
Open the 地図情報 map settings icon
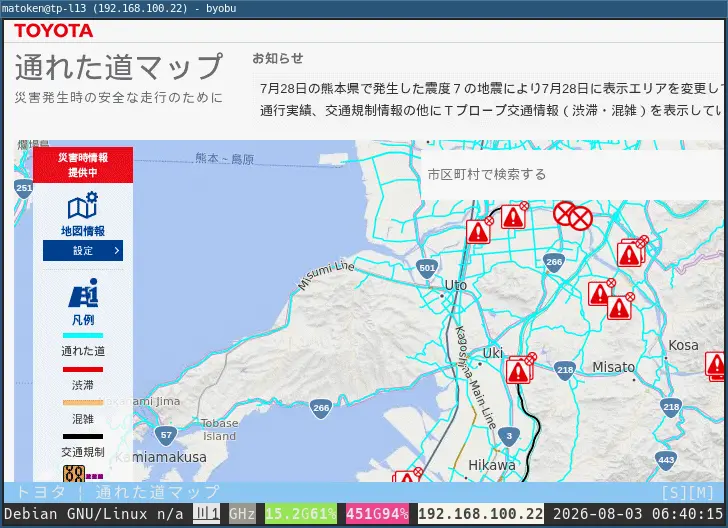click(83, 205)
